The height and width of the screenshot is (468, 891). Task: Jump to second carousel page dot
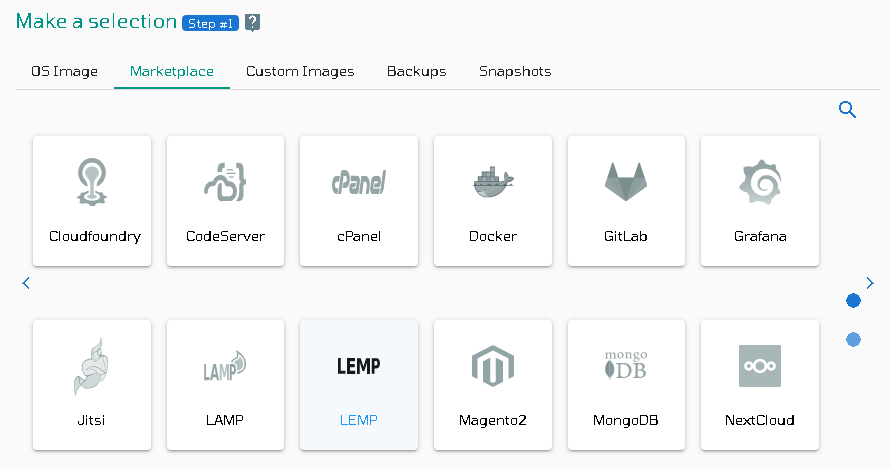coord(853,340)
